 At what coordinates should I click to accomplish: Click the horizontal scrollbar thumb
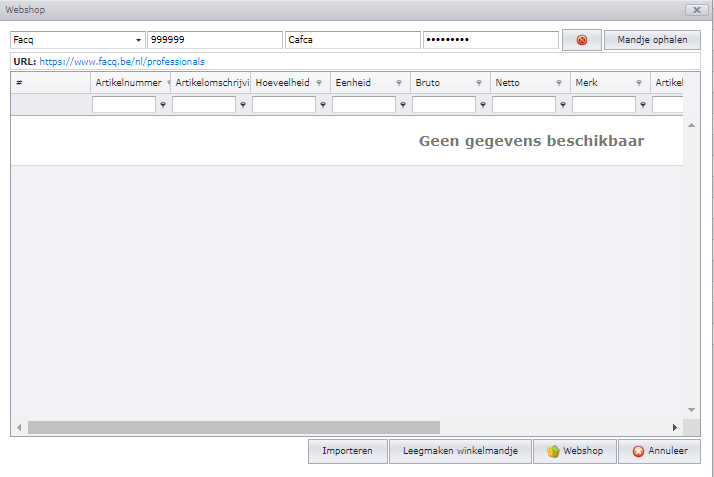[234, 427]
